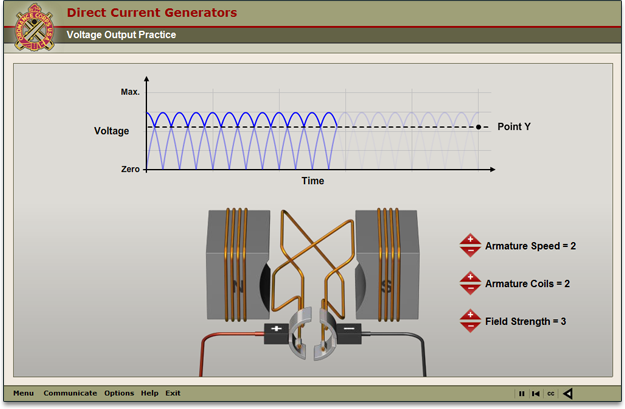Click the Zero axis label
The width and height of the screenshot is (625, 409).
pyautogui.click(x=130, y=169)
